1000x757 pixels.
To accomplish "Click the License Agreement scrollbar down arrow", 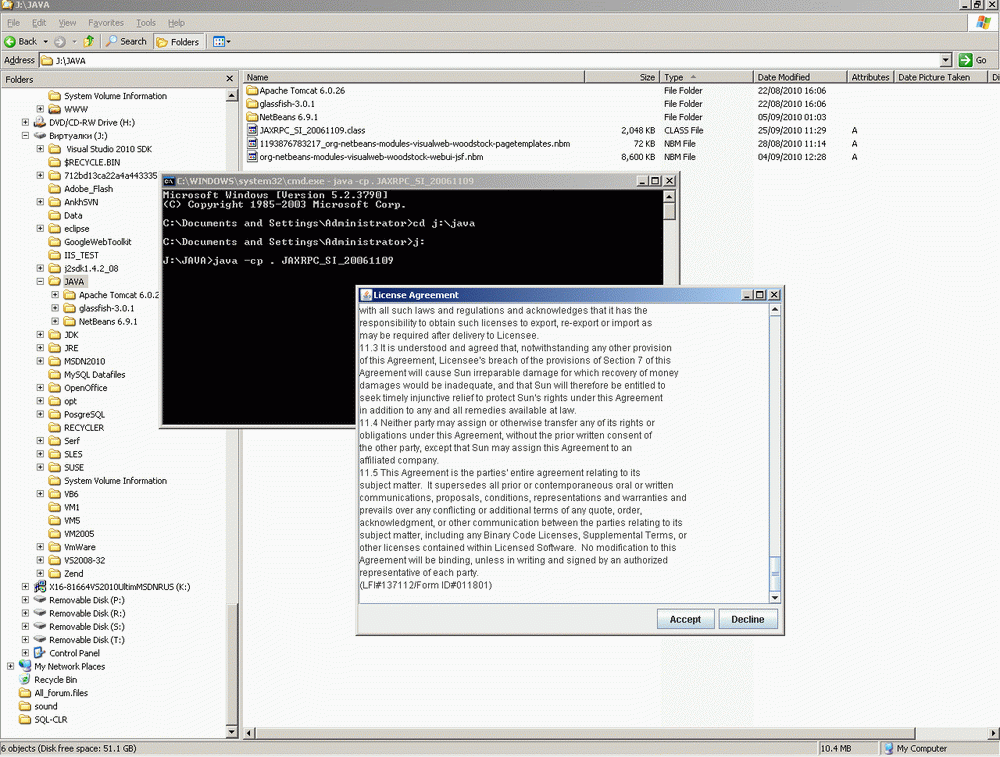I will point(775,598).
